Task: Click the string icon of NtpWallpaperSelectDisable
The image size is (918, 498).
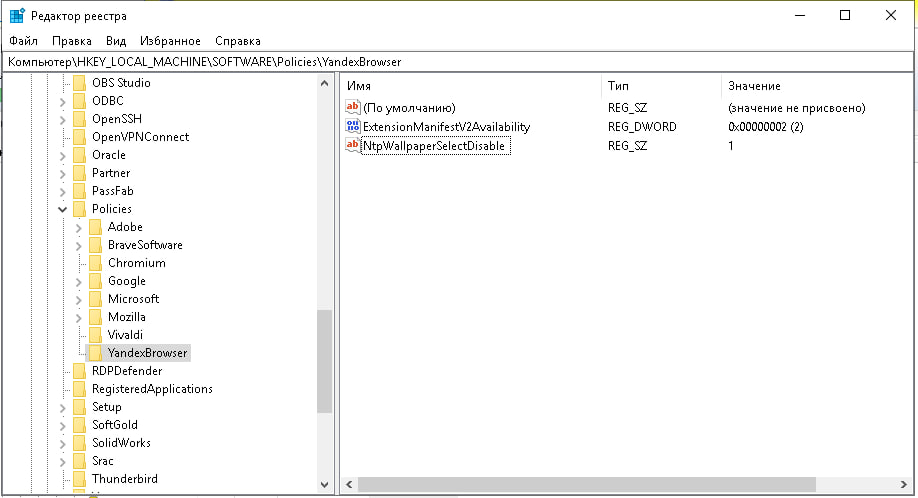Action: [x=352, y=145]
